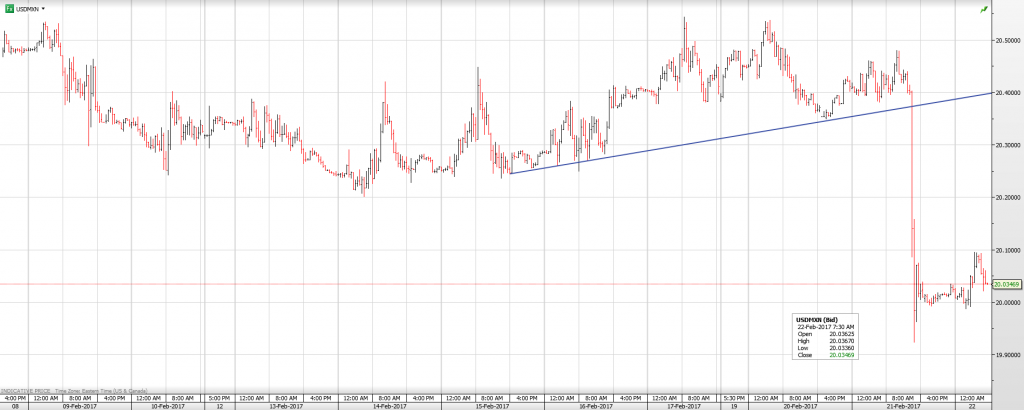Open the USDMXN symbol dropdown arrow
Image resolution: width=1024 pixels, height=410 pixels.
(x=44, y=9)
